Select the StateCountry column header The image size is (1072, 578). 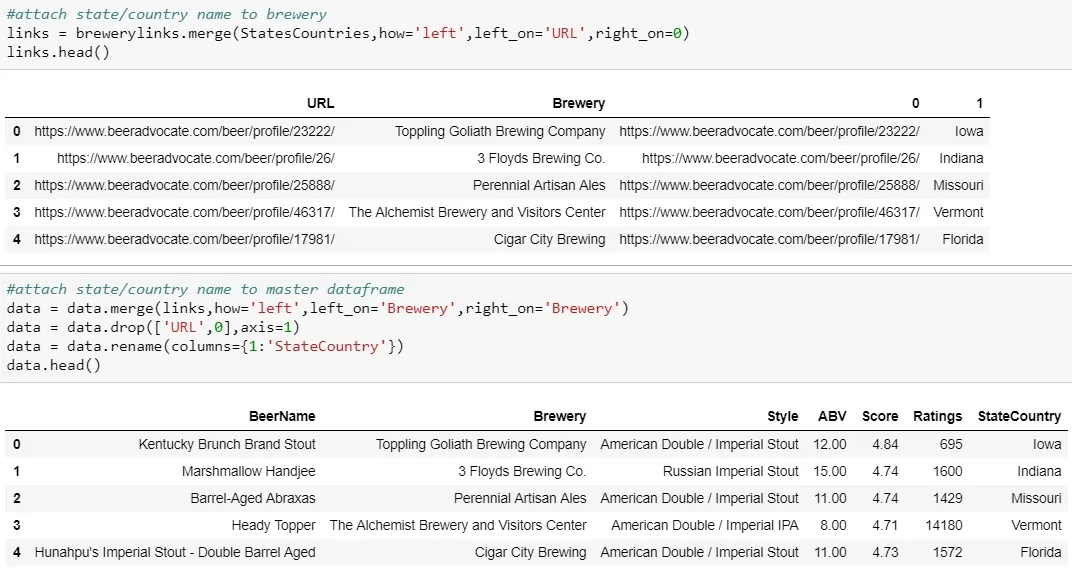click(1019, 416)
